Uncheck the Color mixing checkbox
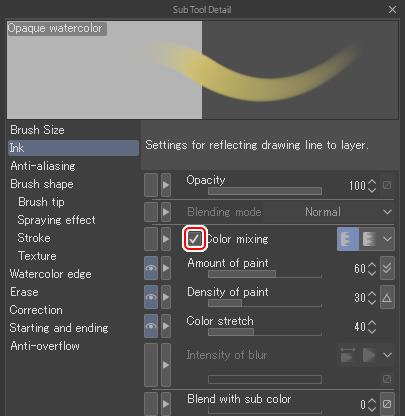 coord(194,239)
